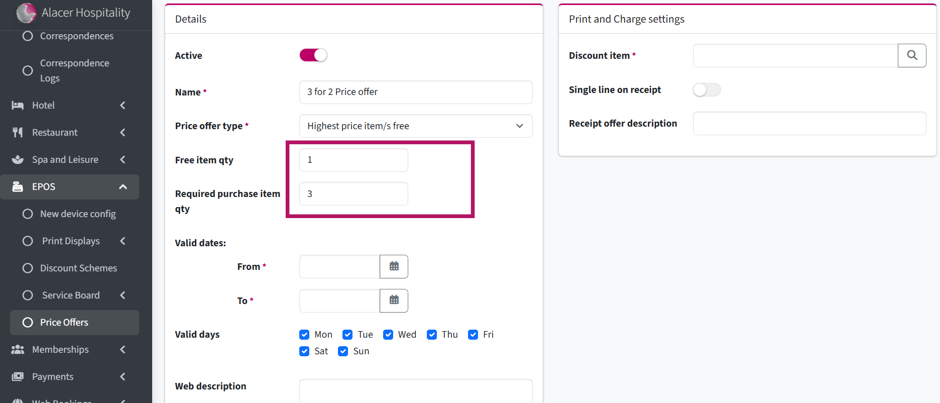Open the Price offer type dropdown
The width and height of the screenshot is (940, 403).
coord(415,126)
